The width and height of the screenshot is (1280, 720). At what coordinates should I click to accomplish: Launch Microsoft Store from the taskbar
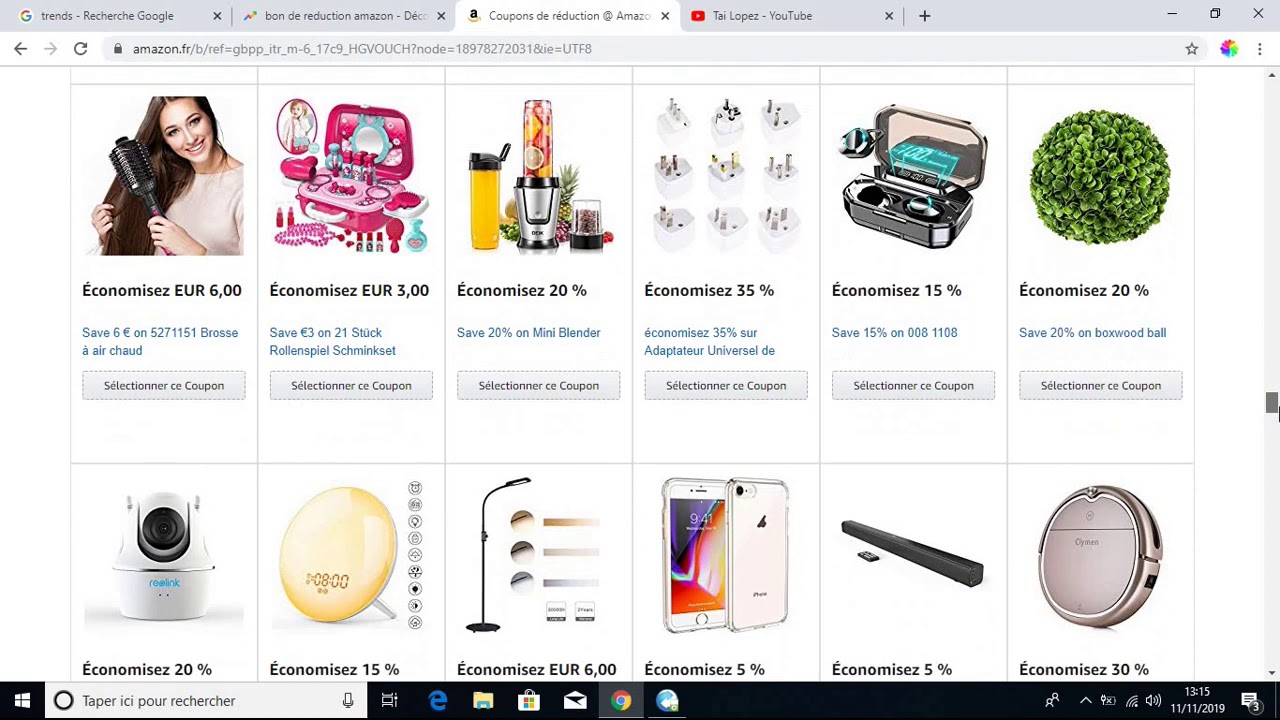[x=529, y=700]
